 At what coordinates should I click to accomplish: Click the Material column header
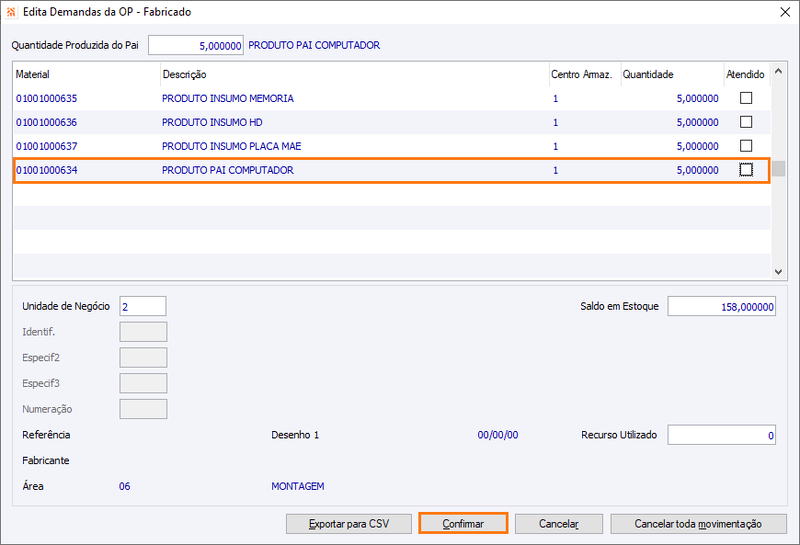pos(87,75)
